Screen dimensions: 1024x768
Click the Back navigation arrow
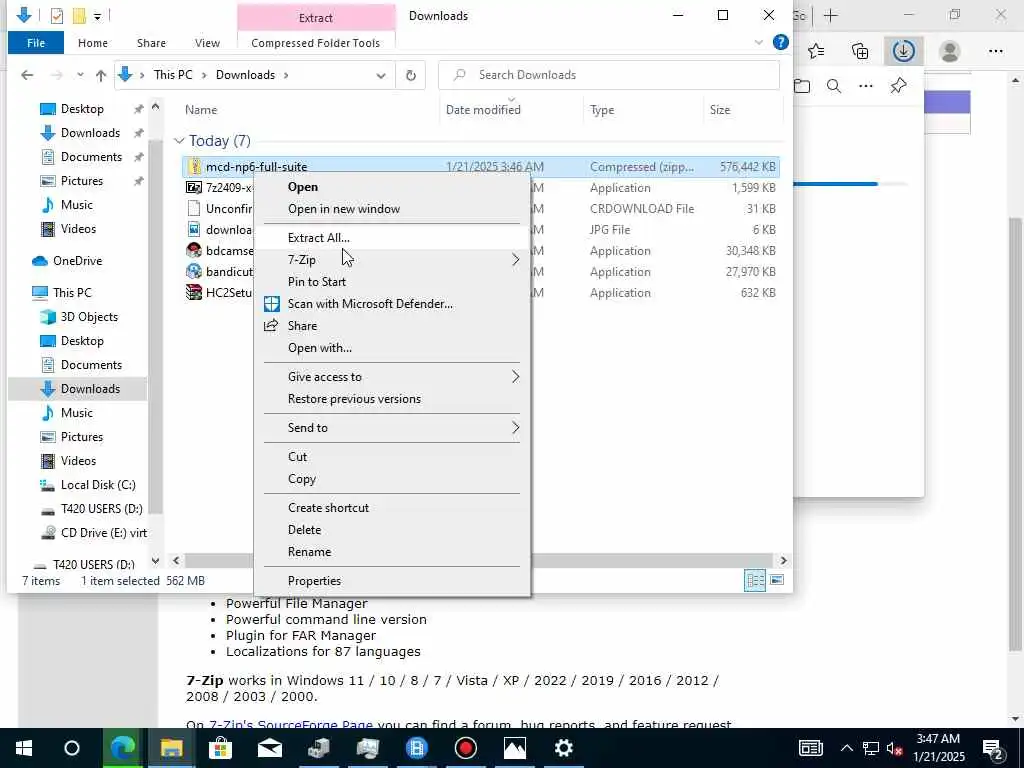tap(27, 75)
